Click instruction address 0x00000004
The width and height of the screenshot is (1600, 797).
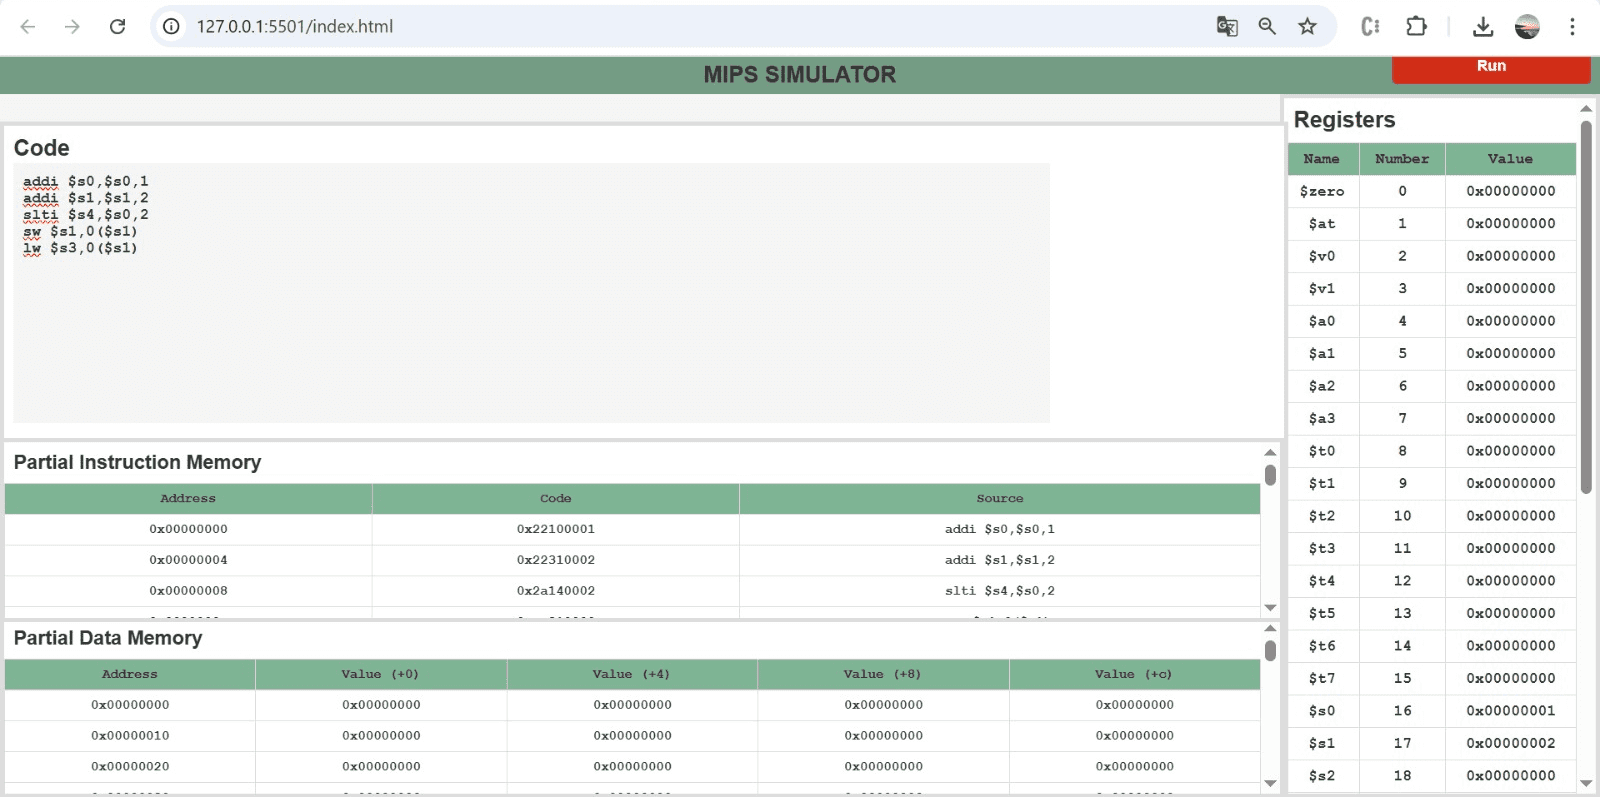pyautogui.click(x=188, y=560)
